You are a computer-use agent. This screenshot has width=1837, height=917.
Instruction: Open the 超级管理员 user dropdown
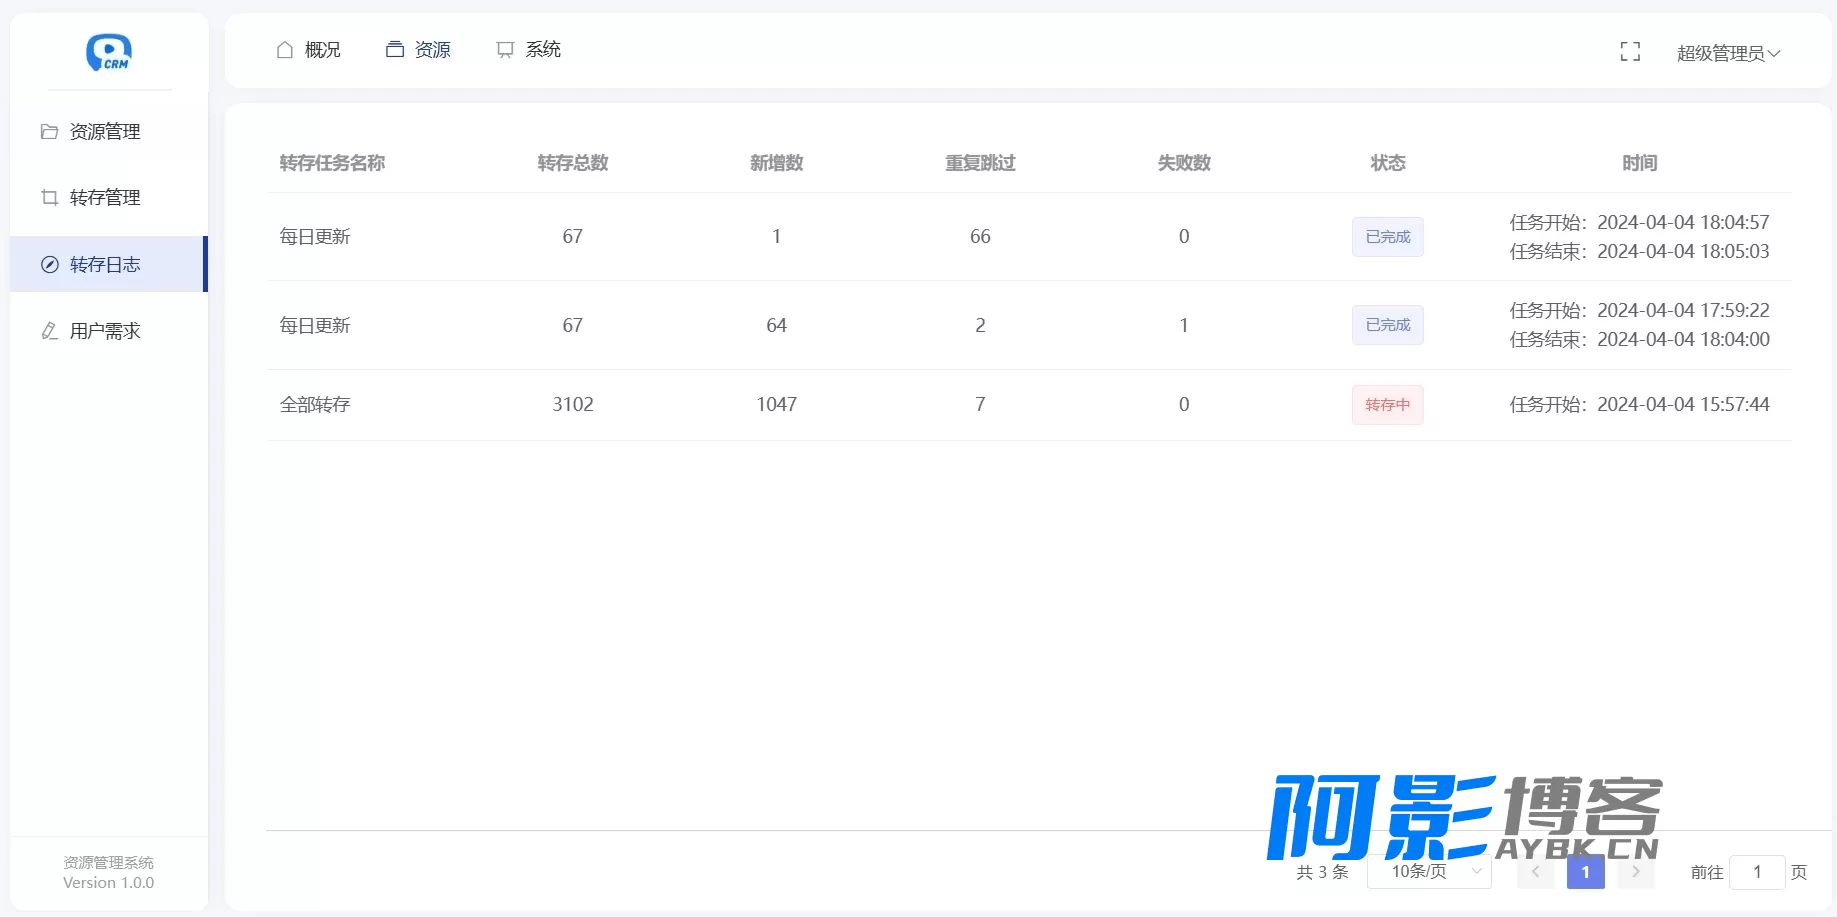coord(1728,53)
